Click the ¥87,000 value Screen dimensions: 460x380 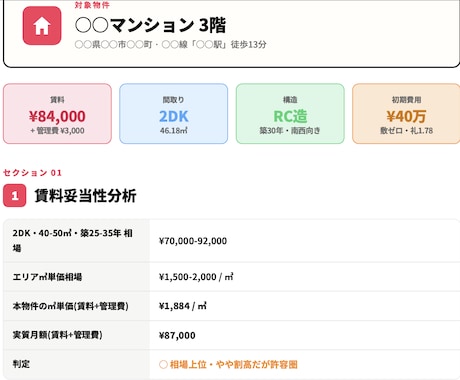pyautogui.click(x=177, y=335)
